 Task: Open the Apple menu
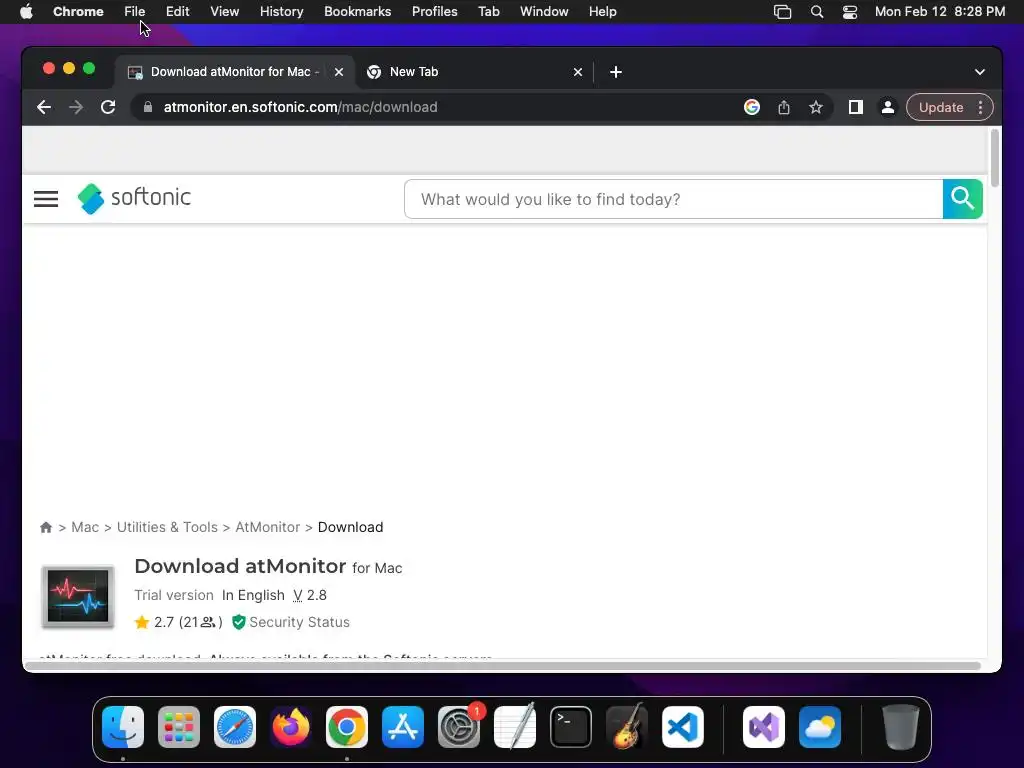(26, 12)
